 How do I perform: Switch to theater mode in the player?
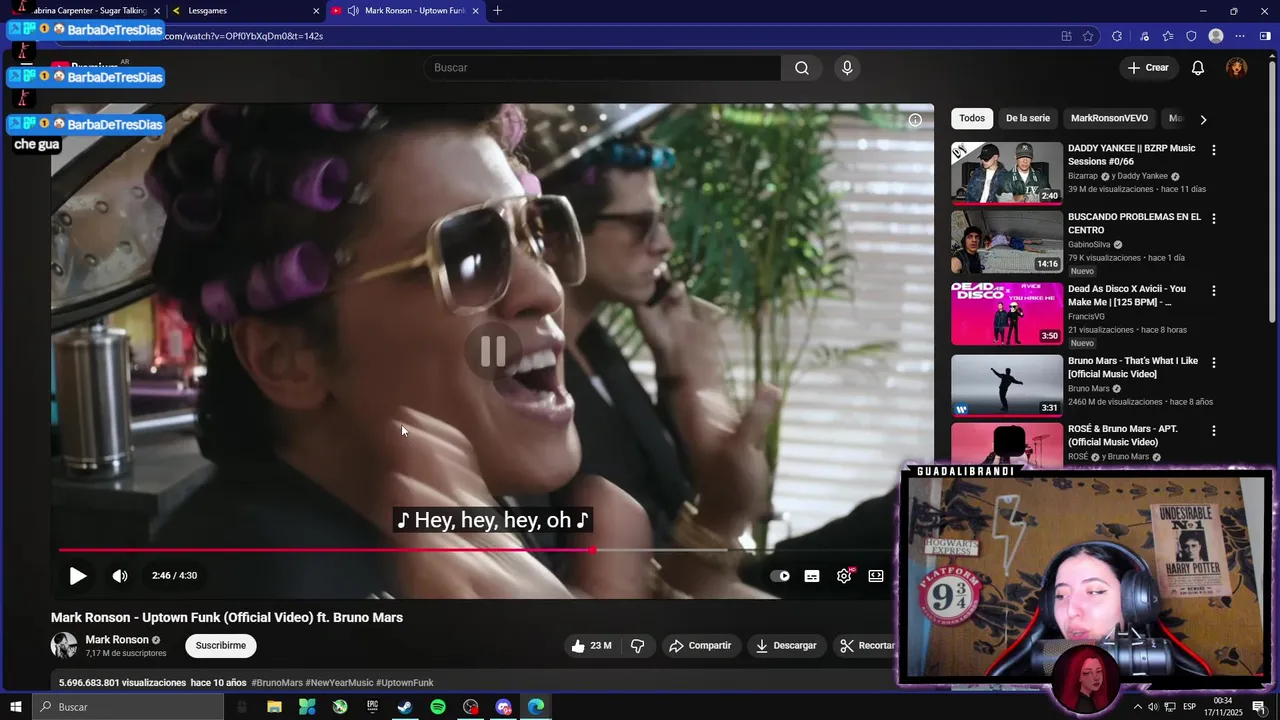[x=876, y=576]
